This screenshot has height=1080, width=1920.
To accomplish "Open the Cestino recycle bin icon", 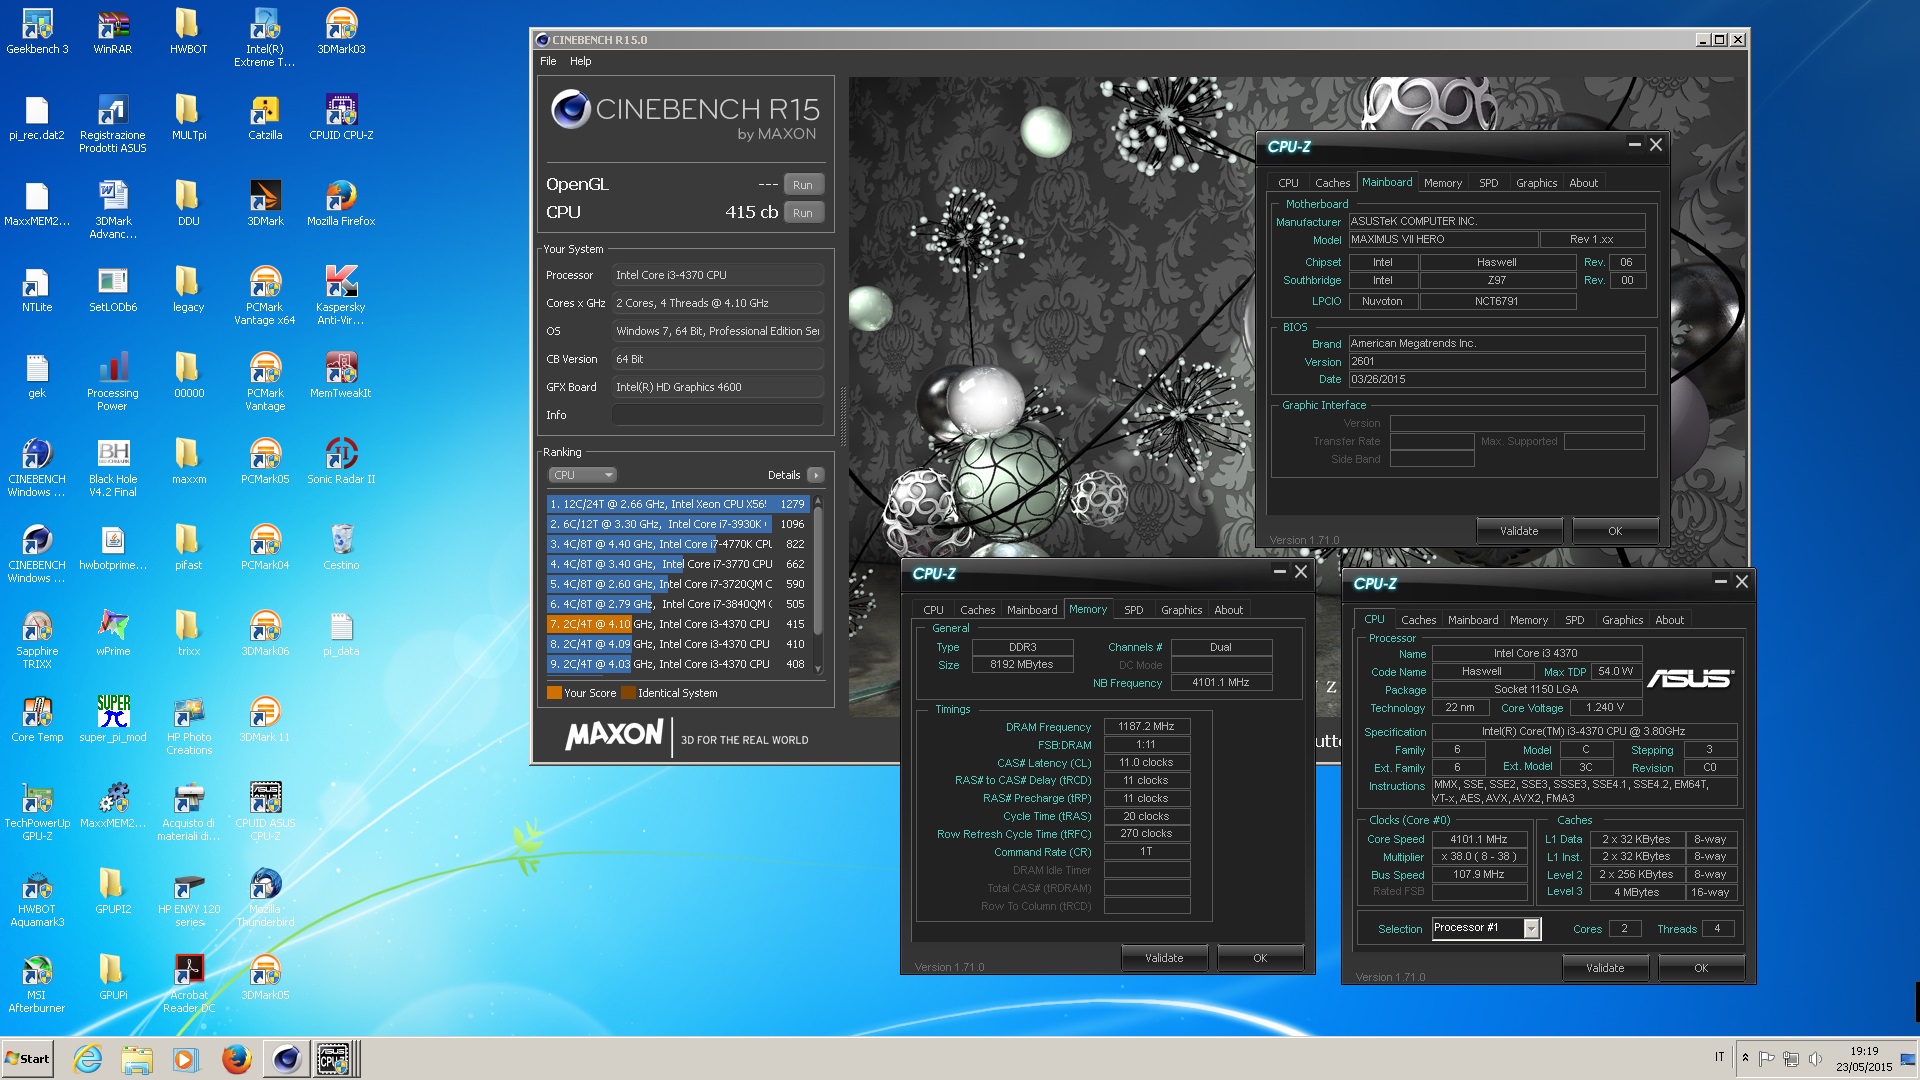I will point(341,546).
